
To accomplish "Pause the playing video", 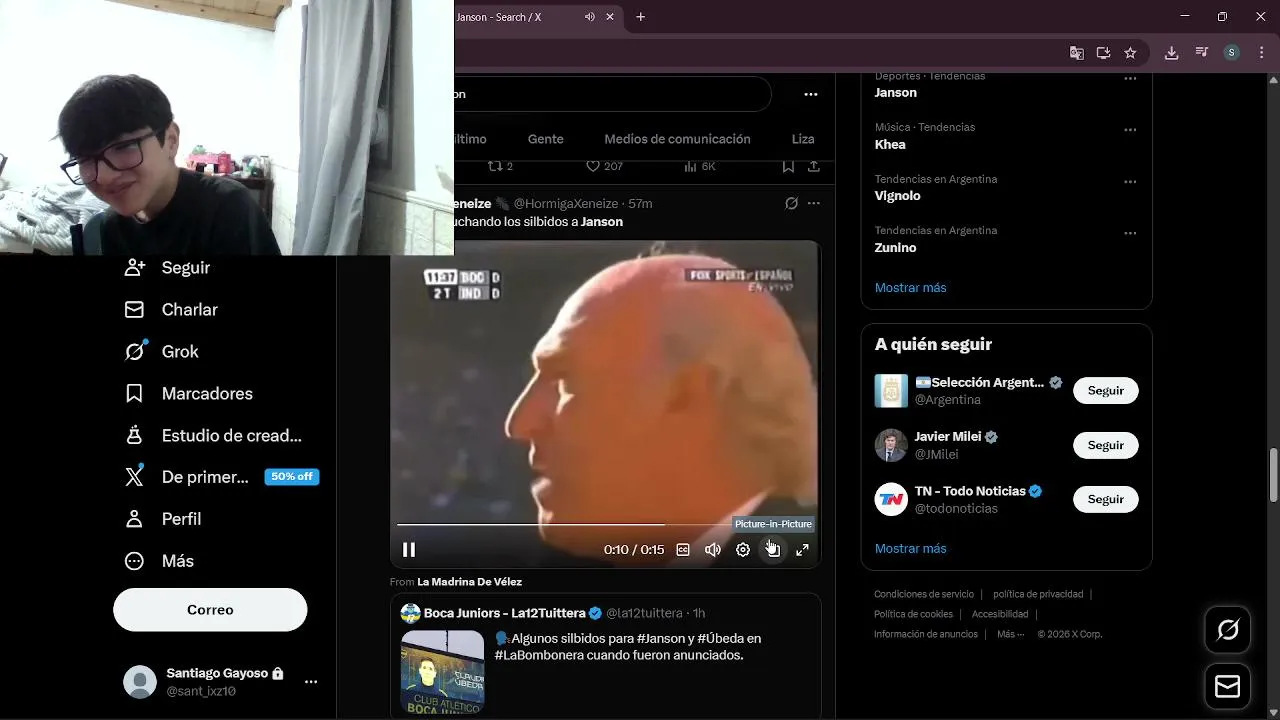I will point(409,549).
